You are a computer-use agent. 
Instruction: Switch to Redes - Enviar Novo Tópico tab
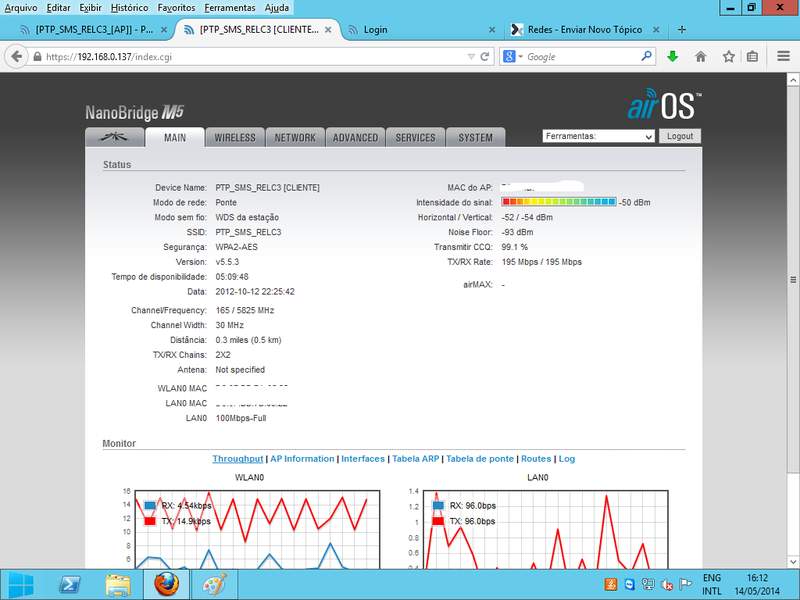[x=584, y=30]
